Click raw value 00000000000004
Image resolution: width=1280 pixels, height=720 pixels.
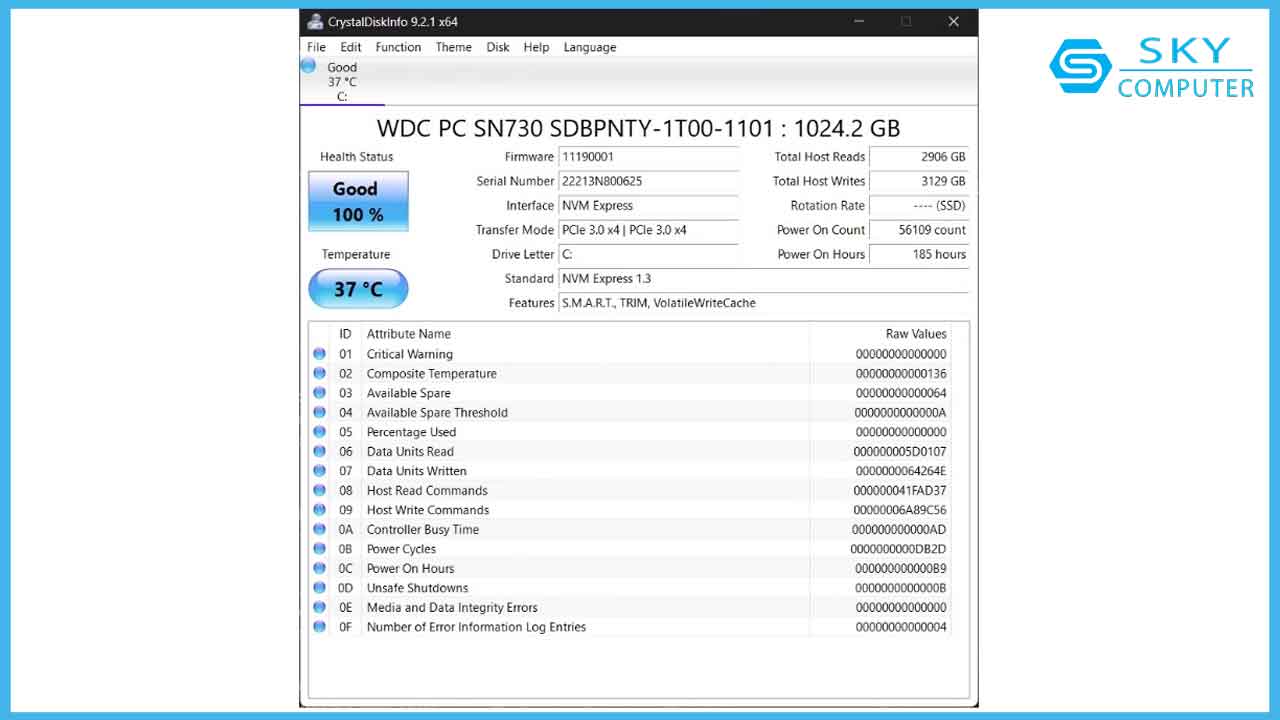point(901,627)
